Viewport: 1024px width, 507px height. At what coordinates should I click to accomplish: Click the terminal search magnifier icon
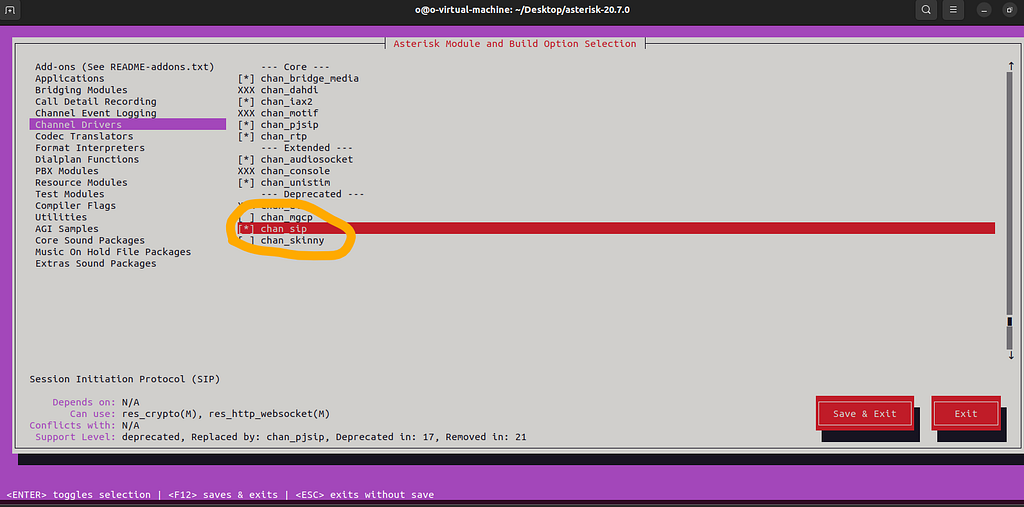[x=926, y=10]
